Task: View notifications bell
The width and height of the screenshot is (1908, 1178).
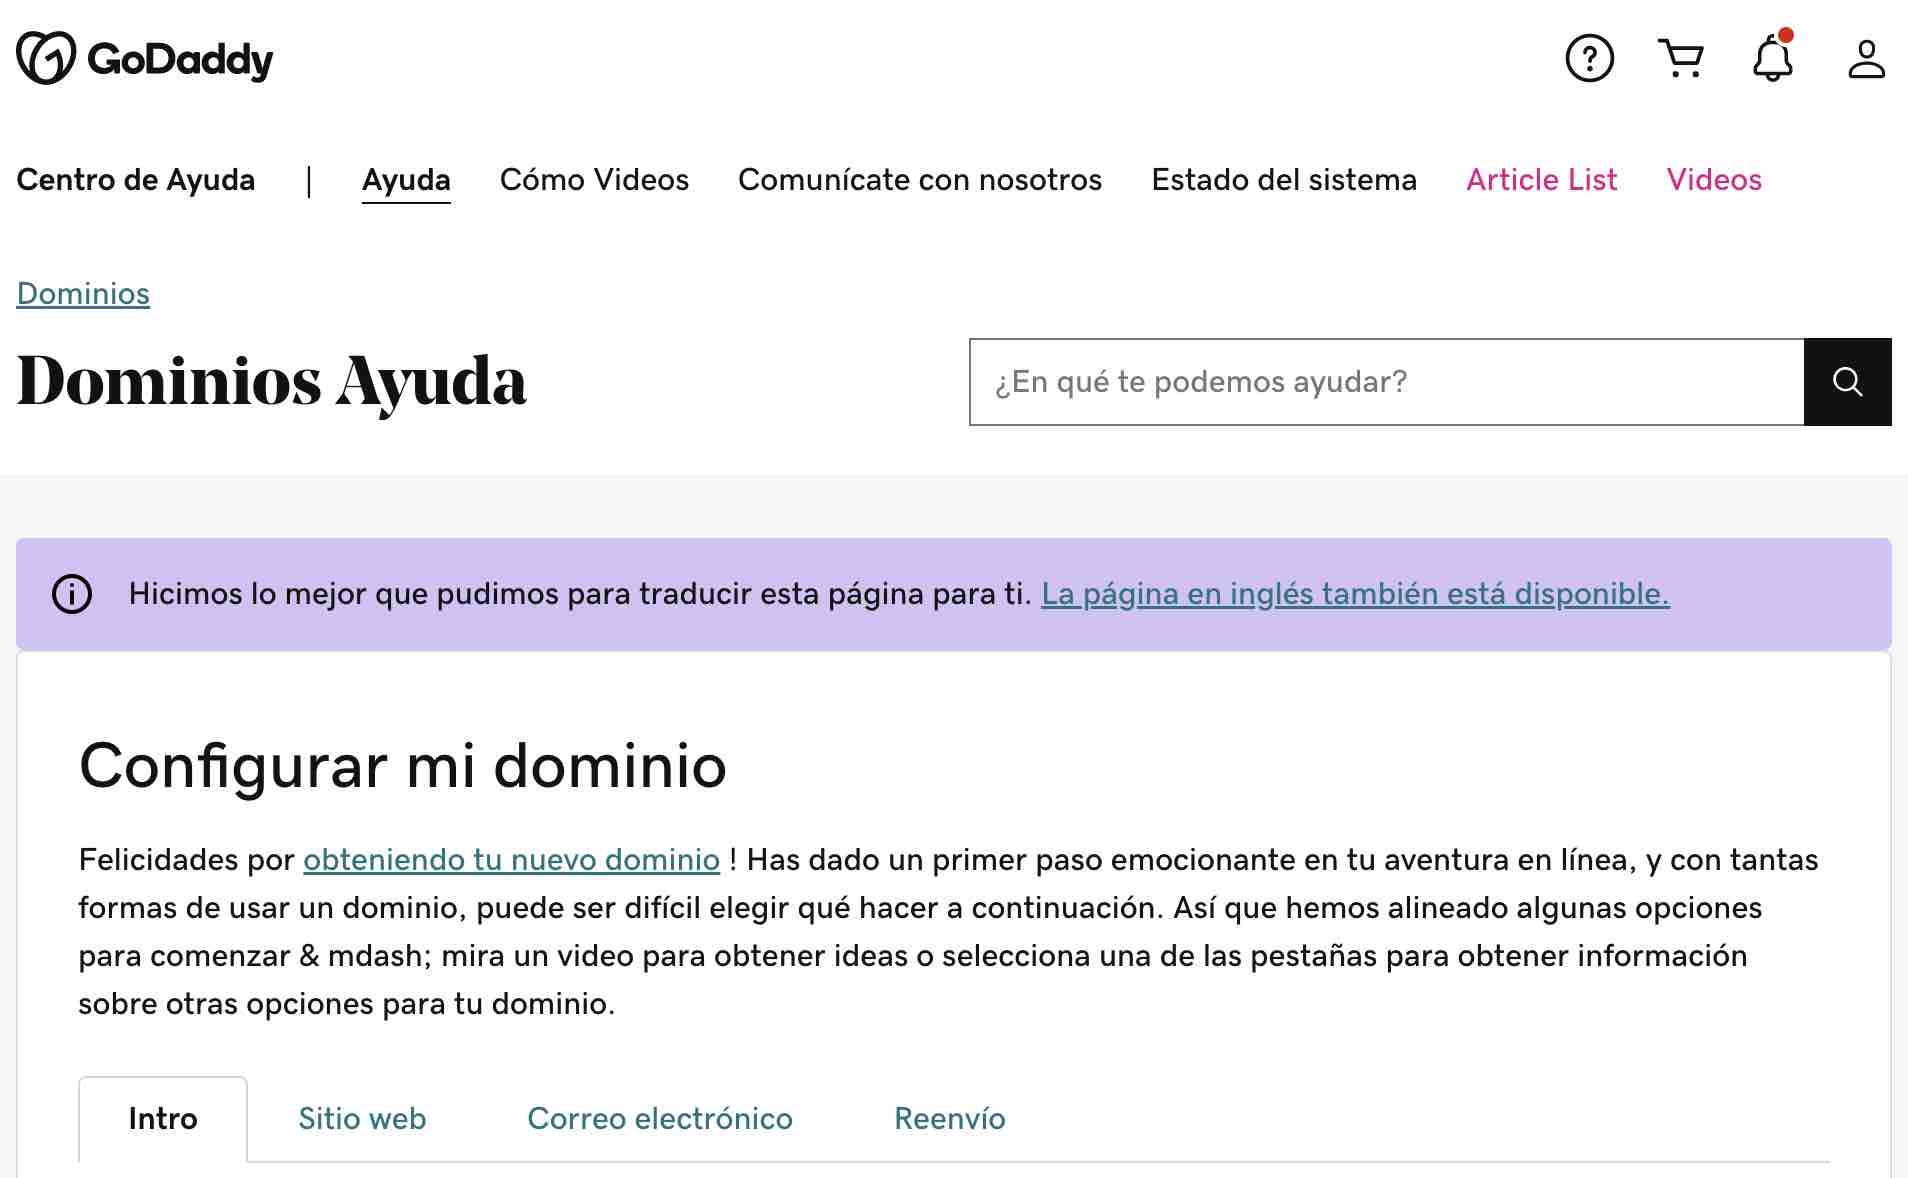Action: (1773, 56)
